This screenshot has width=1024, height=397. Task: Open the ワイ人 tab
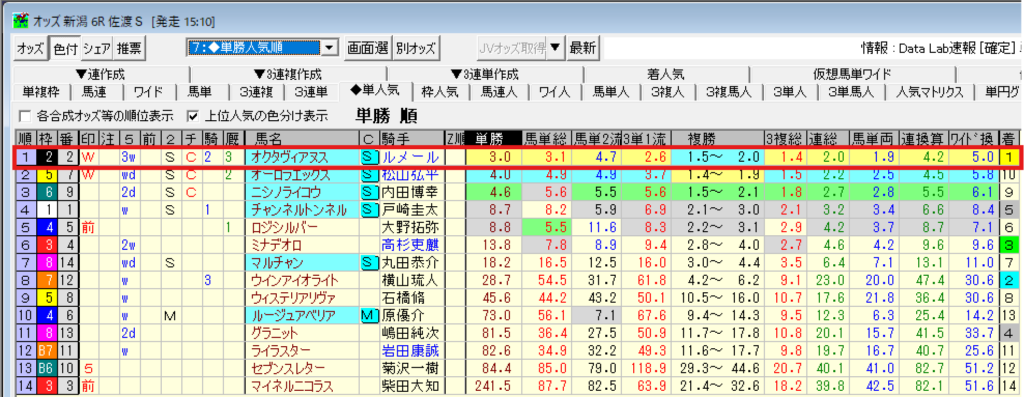click(554, 91)
